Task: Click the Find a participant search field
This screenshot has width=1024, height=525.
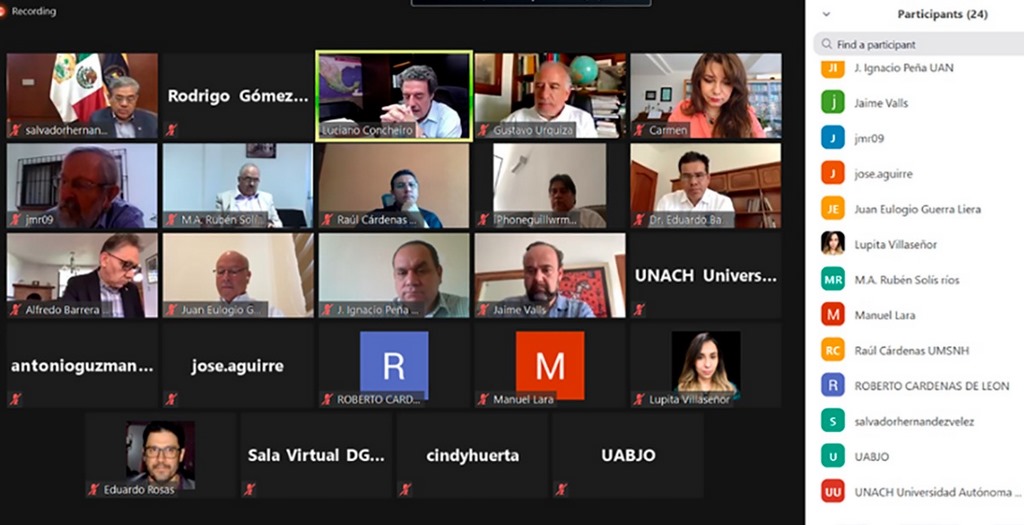Action: (919, 44)
